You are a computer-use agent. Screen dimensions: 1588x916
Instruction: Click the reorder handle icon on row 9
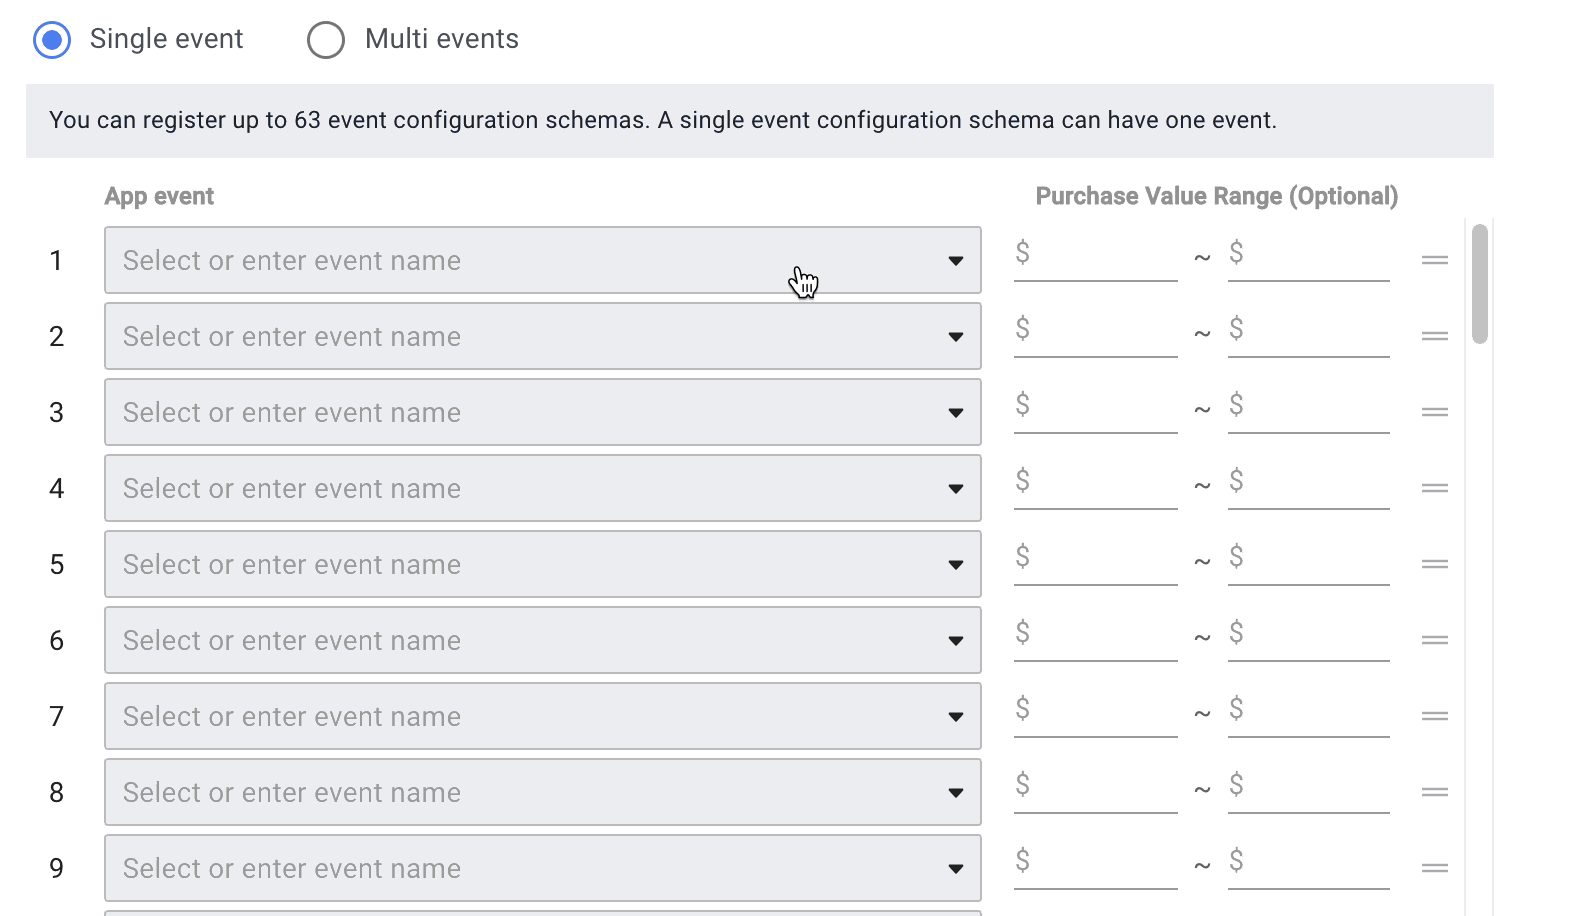(1435, 868)
